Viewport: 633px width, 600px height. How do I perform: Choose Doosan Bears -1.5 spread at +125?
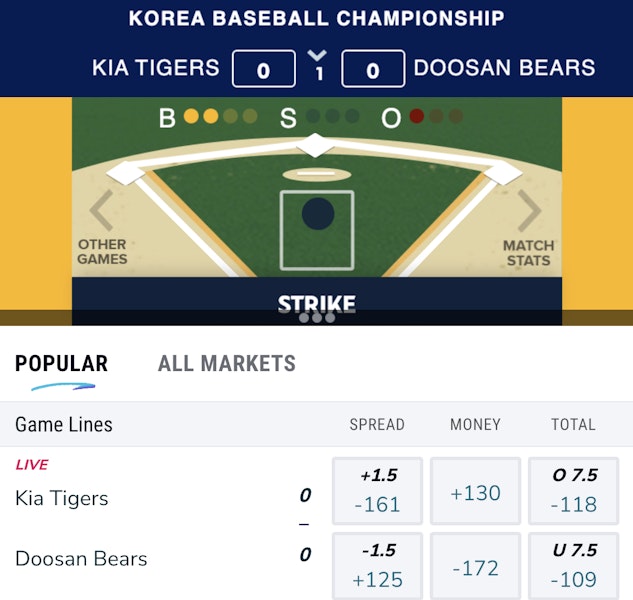(377, 566)
